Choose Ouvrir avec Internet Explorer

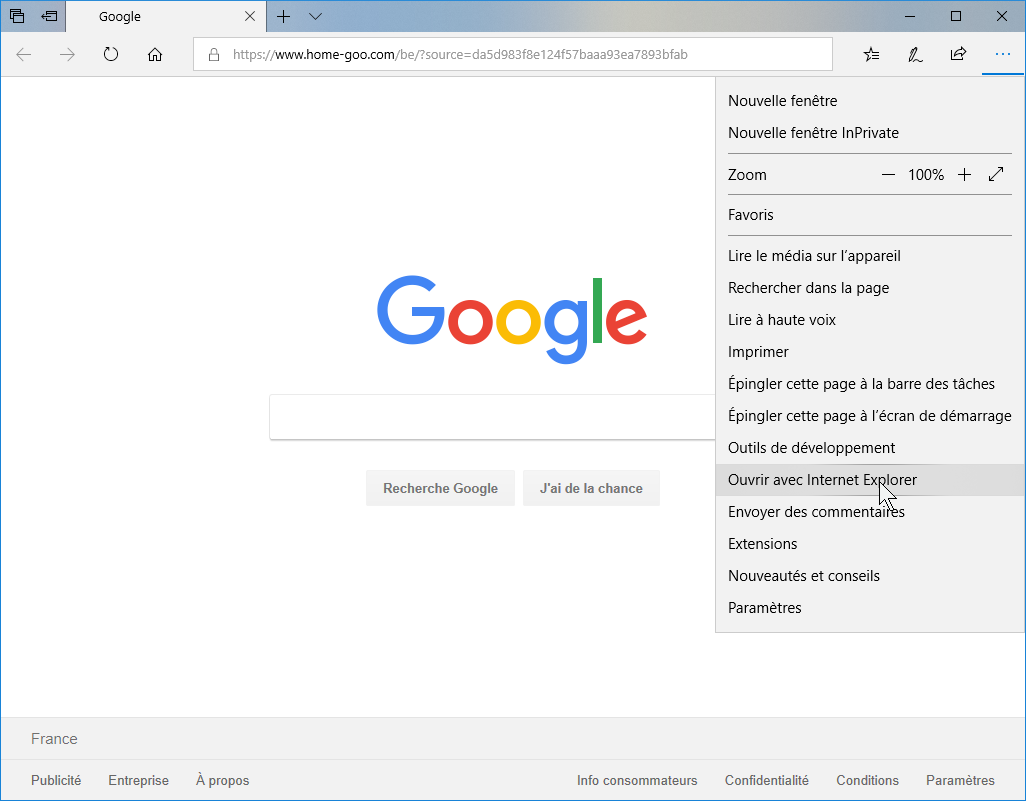point(870,480)
